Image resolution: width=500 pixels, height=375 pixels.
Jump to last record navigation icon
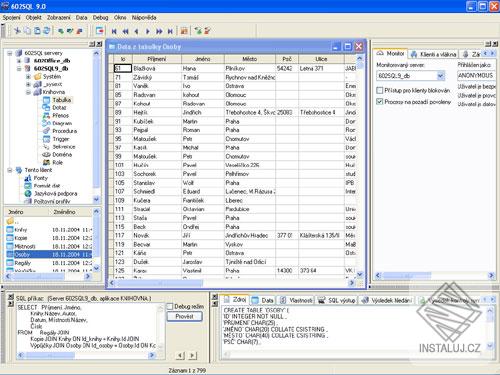pyautogui.click(x=170, y=31)
